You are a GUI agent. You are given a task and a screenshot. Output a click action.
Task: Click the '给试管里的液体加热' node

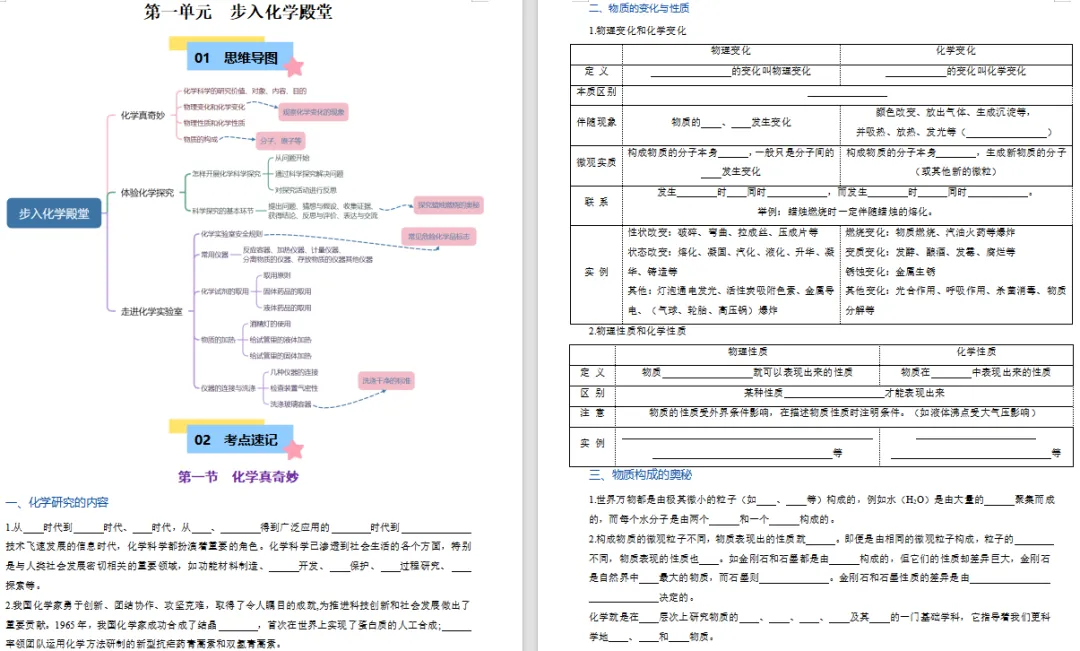pyautogui.click(x=280, y=340)
